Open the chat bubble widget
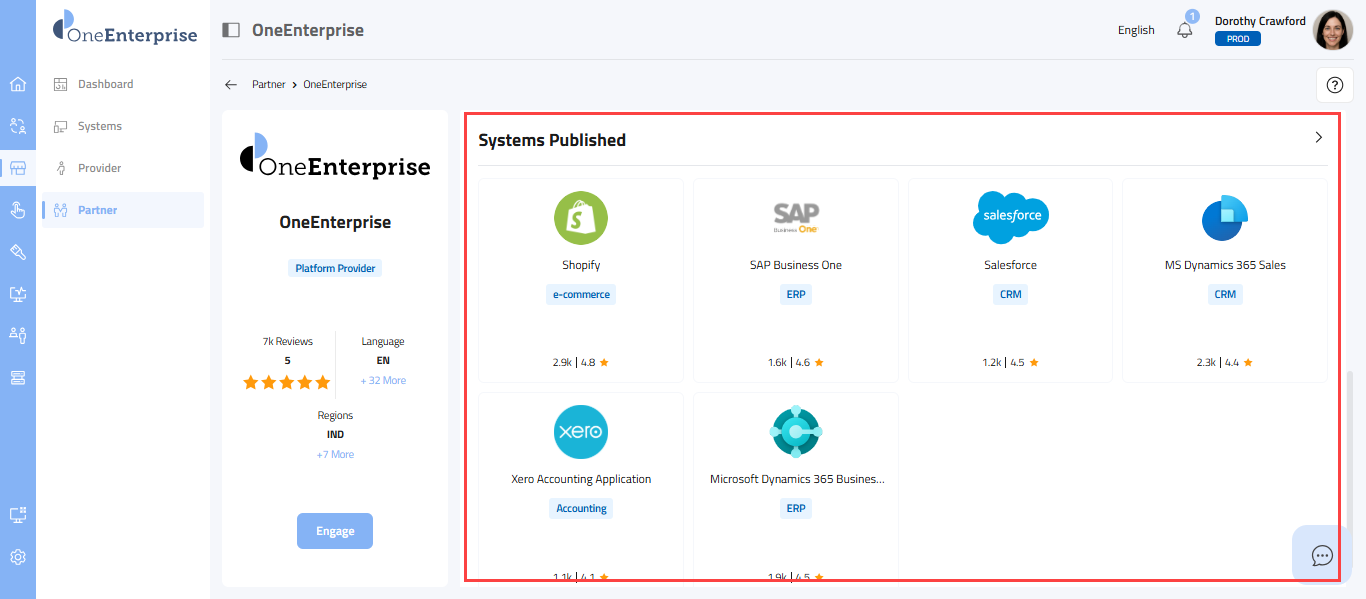1366x599 pixels. click(x=1322, y=555)
